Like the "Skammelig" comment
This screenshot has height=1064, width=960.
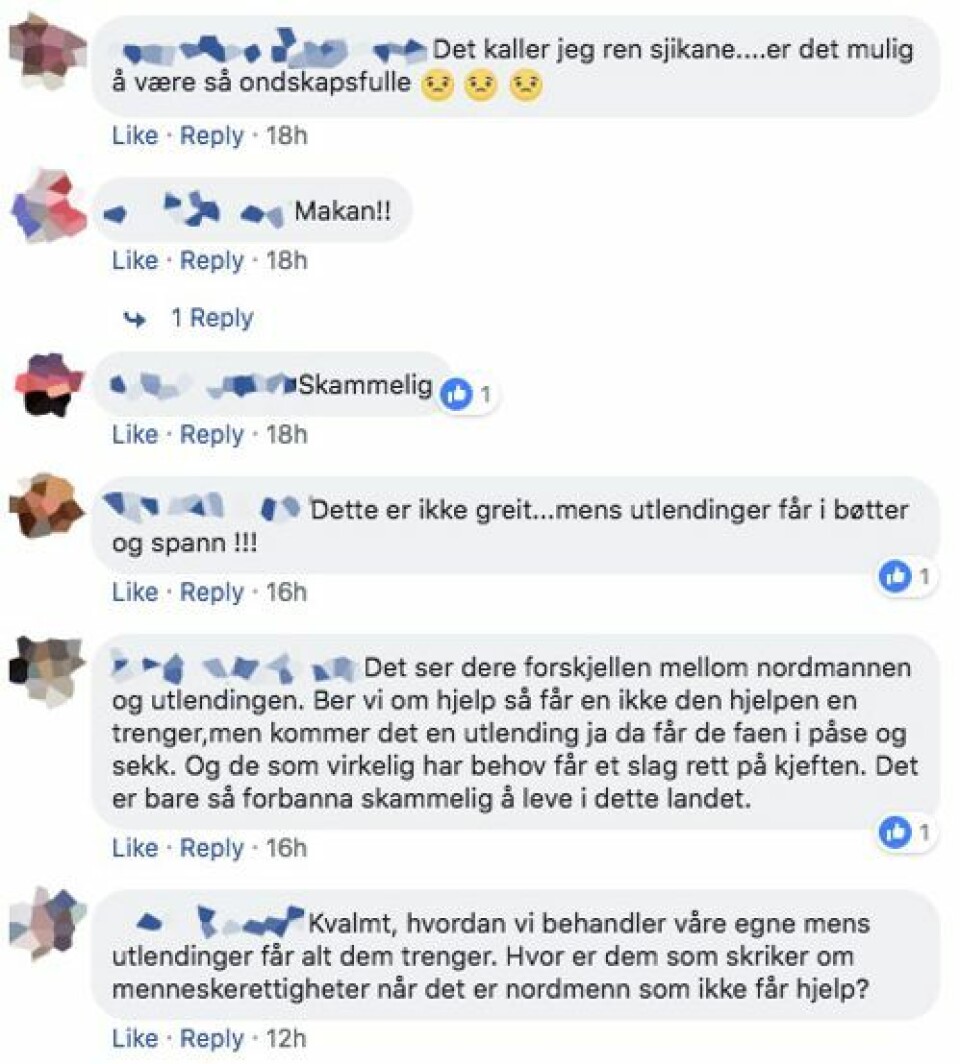tap(134, 434)
